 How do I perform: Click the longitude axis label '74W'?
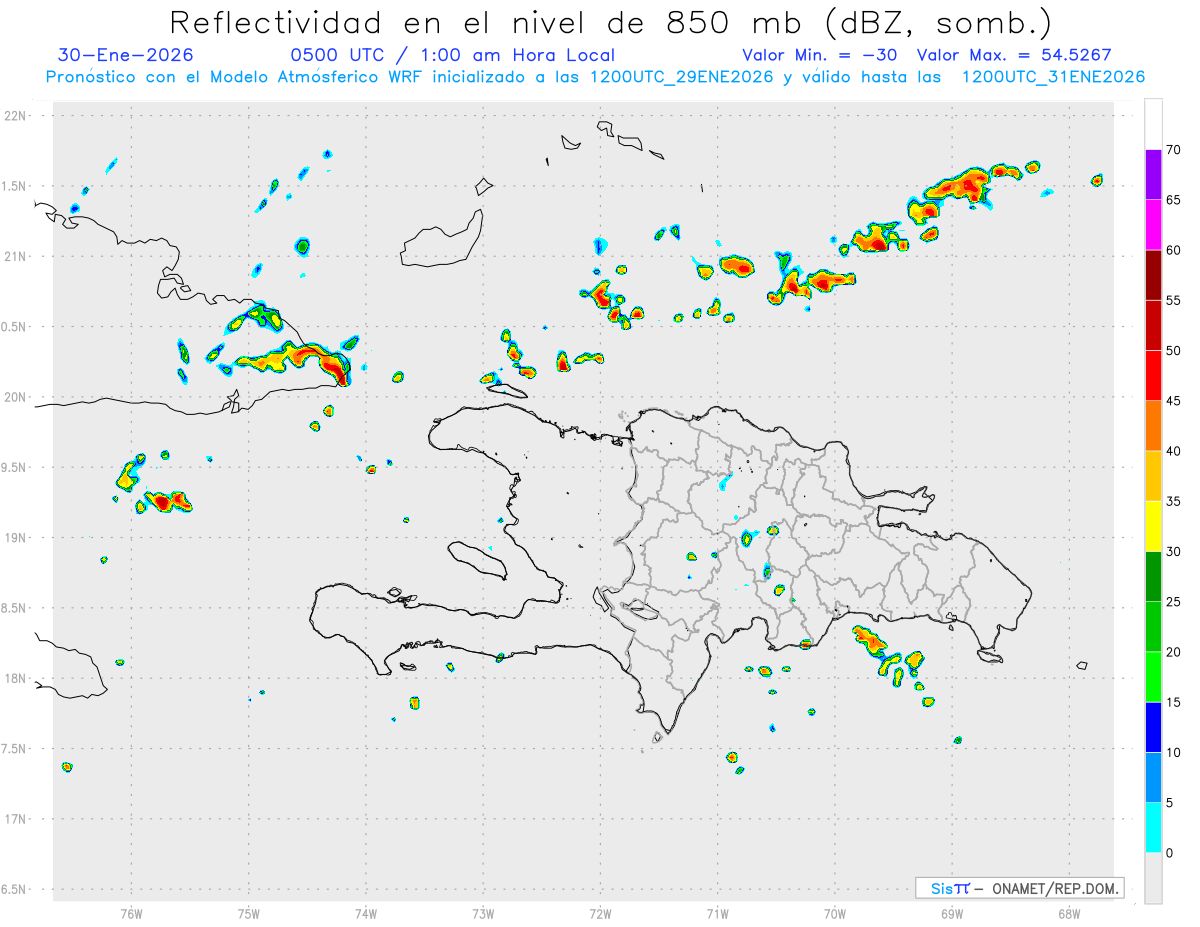coord(366,913)
